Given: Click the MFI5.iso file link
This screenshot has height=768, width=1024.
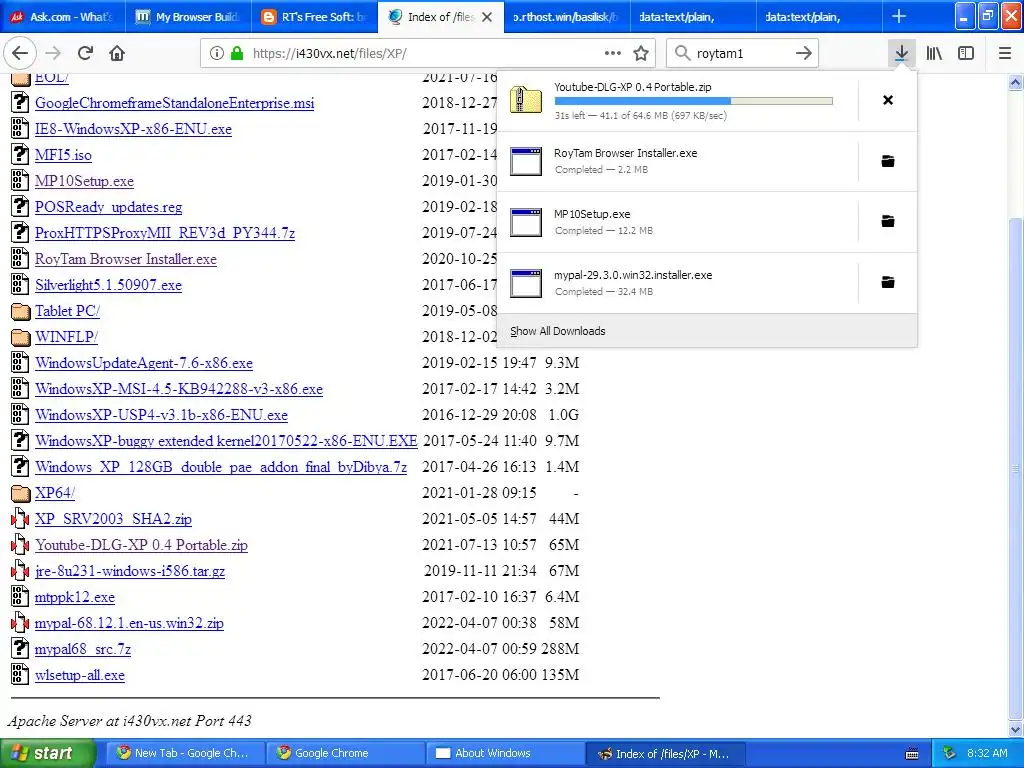Looking at the screenshot, I should [x=63, y=155].
